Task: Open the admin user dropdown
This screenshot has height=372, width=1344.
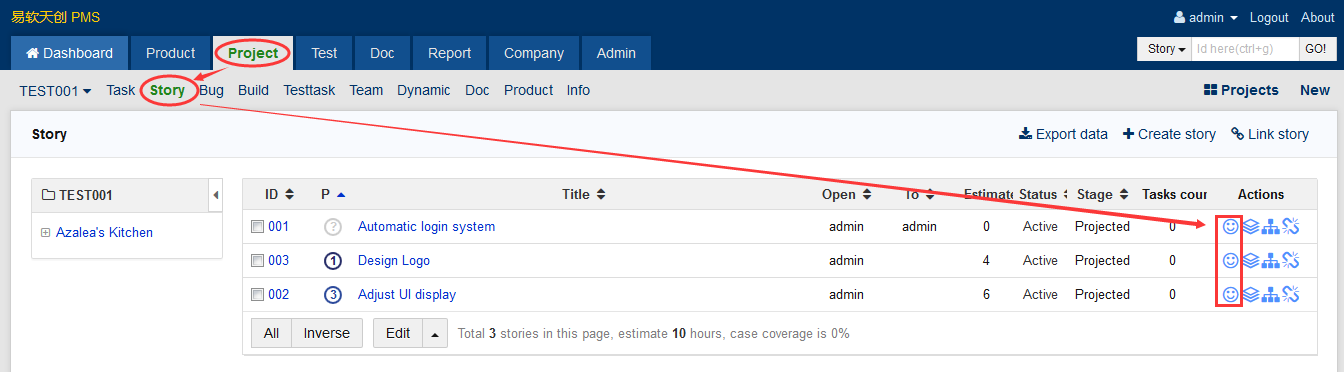Action: (1206, 18)
